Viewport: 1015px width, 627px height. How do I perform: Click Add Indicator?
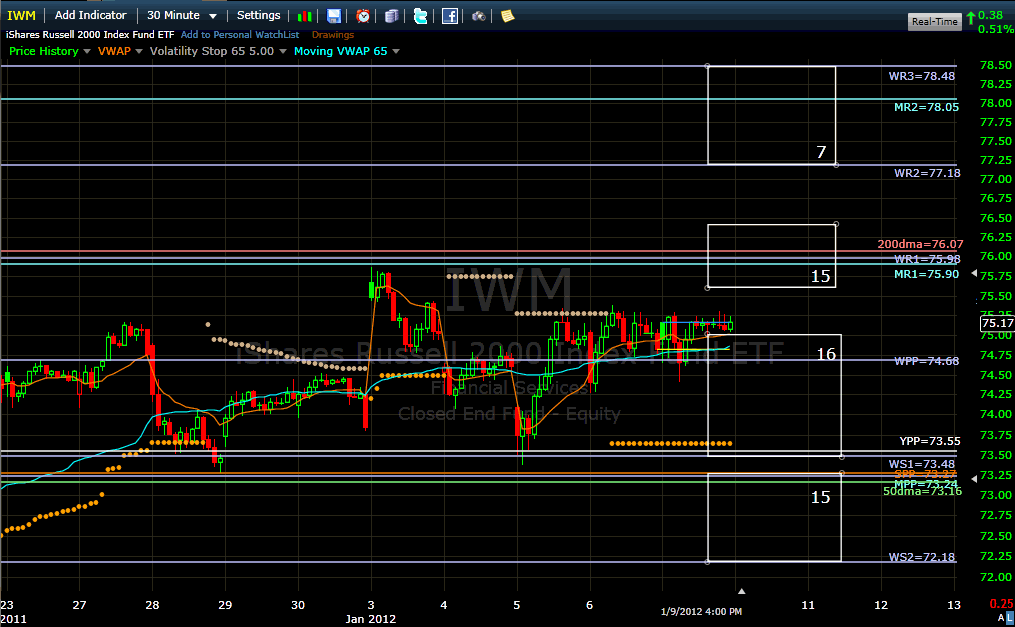coord(91,15)
